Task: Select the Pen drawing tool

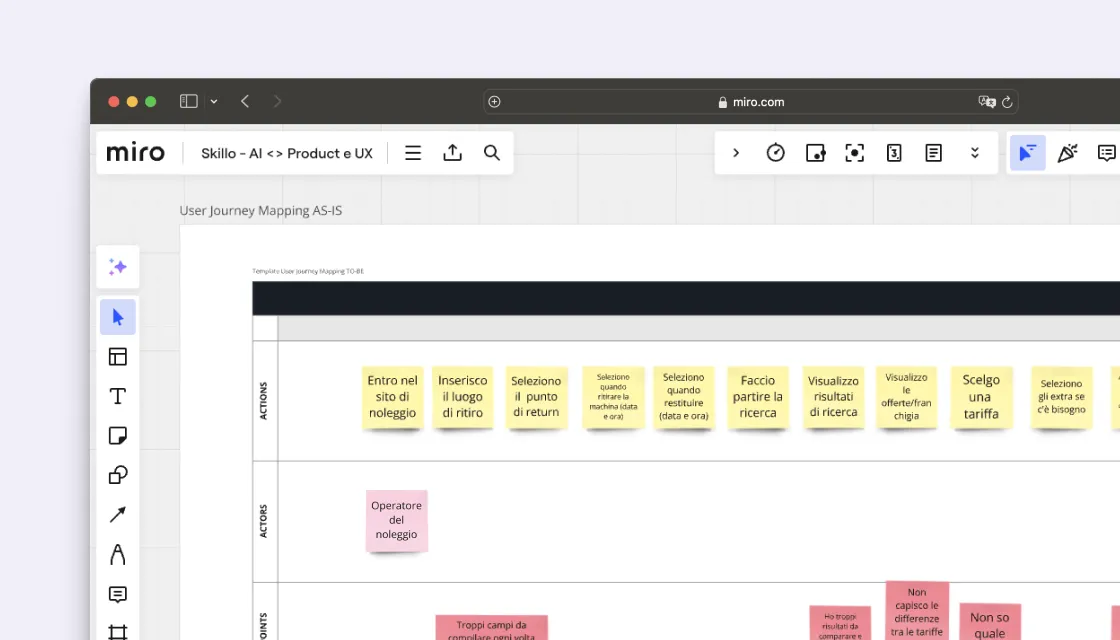Action: [x=118, y=554]
